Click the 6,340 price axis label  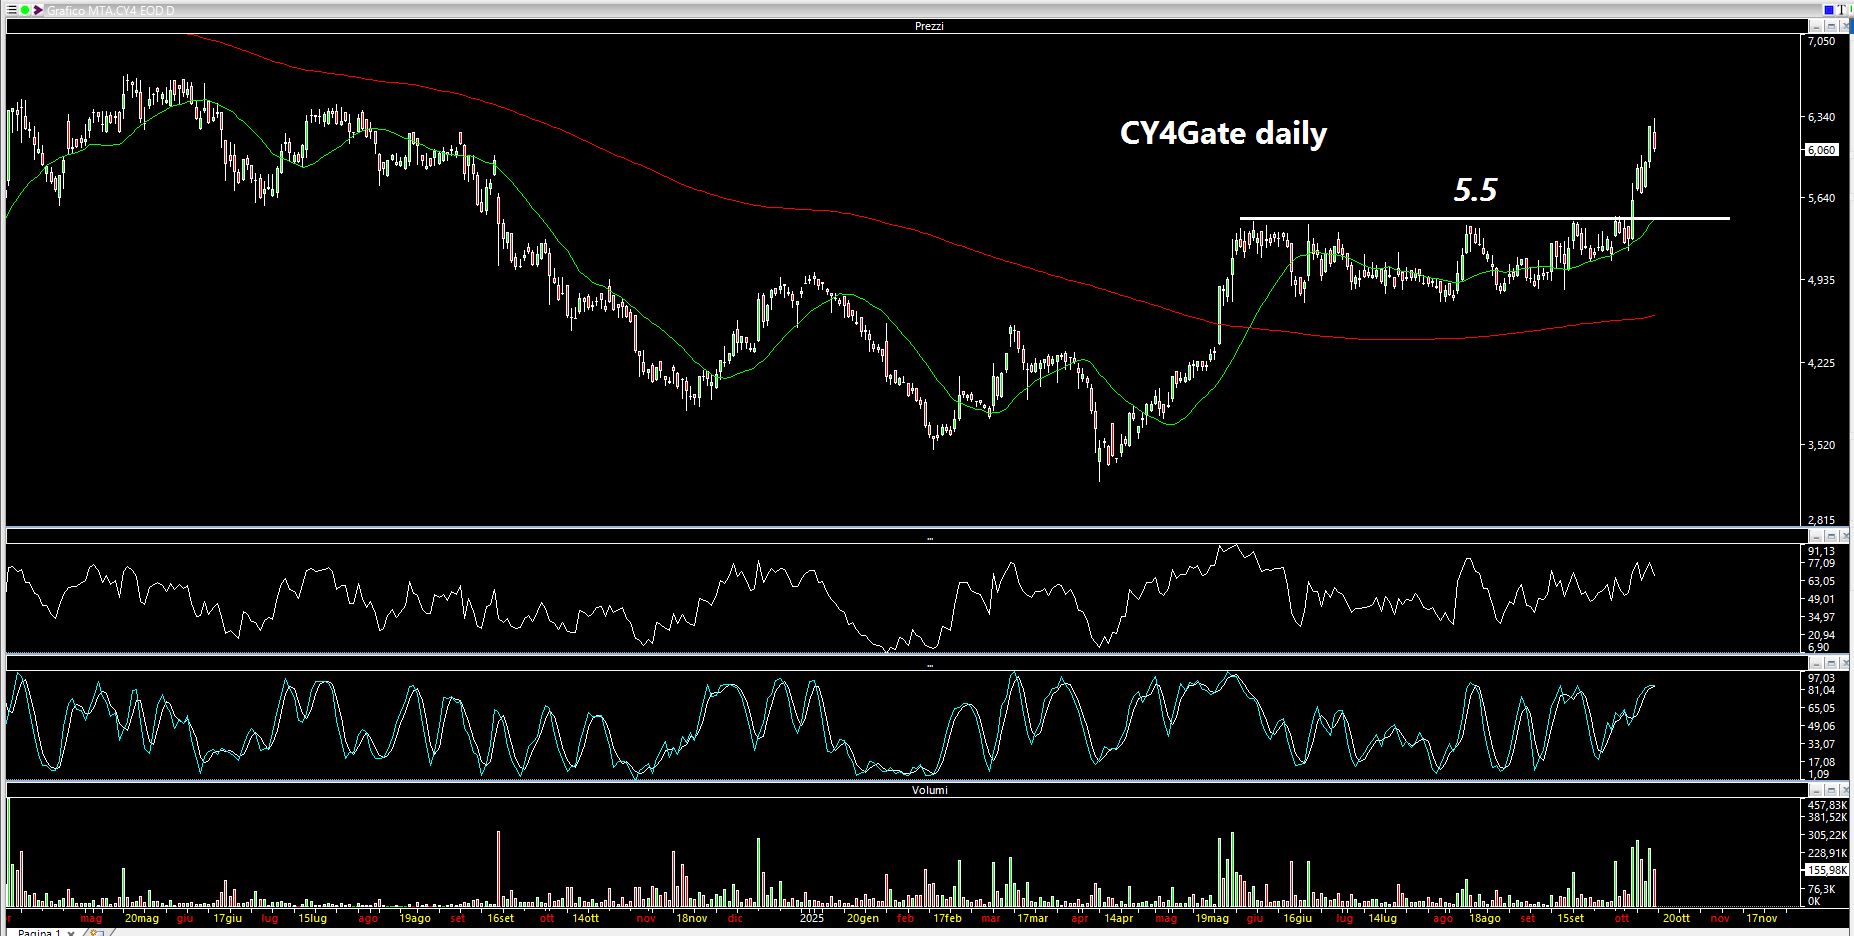1821,117
